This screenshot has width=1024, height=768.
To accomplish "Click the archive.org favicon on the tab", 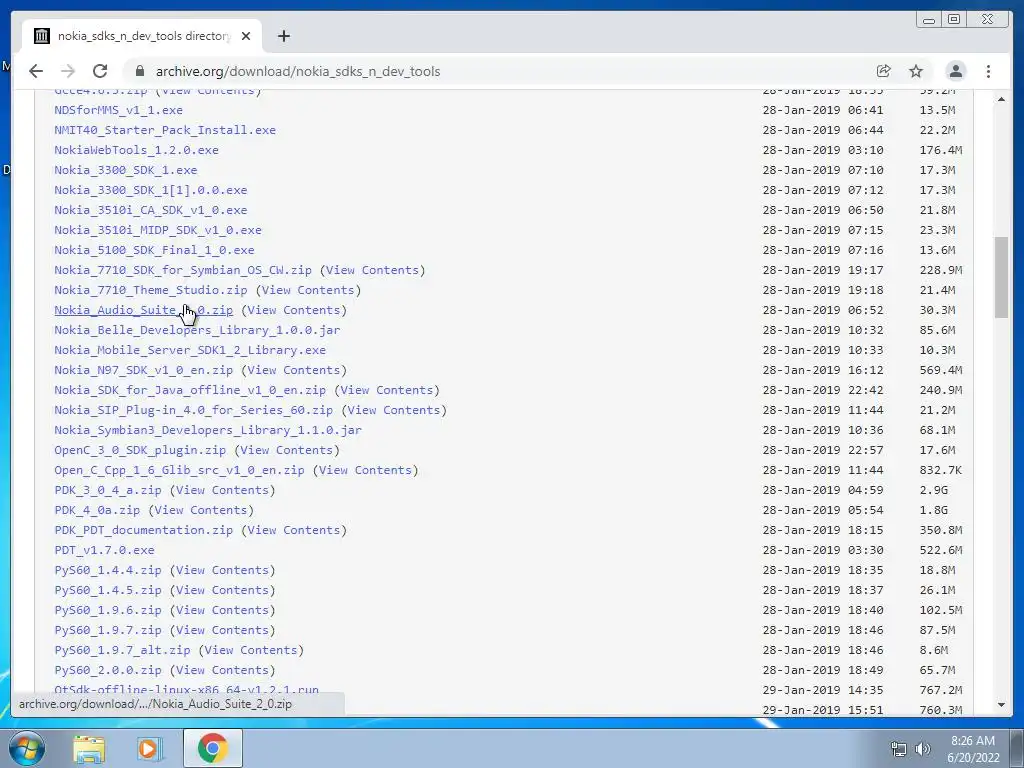I will pyautogui.click(x=42, y=36).
